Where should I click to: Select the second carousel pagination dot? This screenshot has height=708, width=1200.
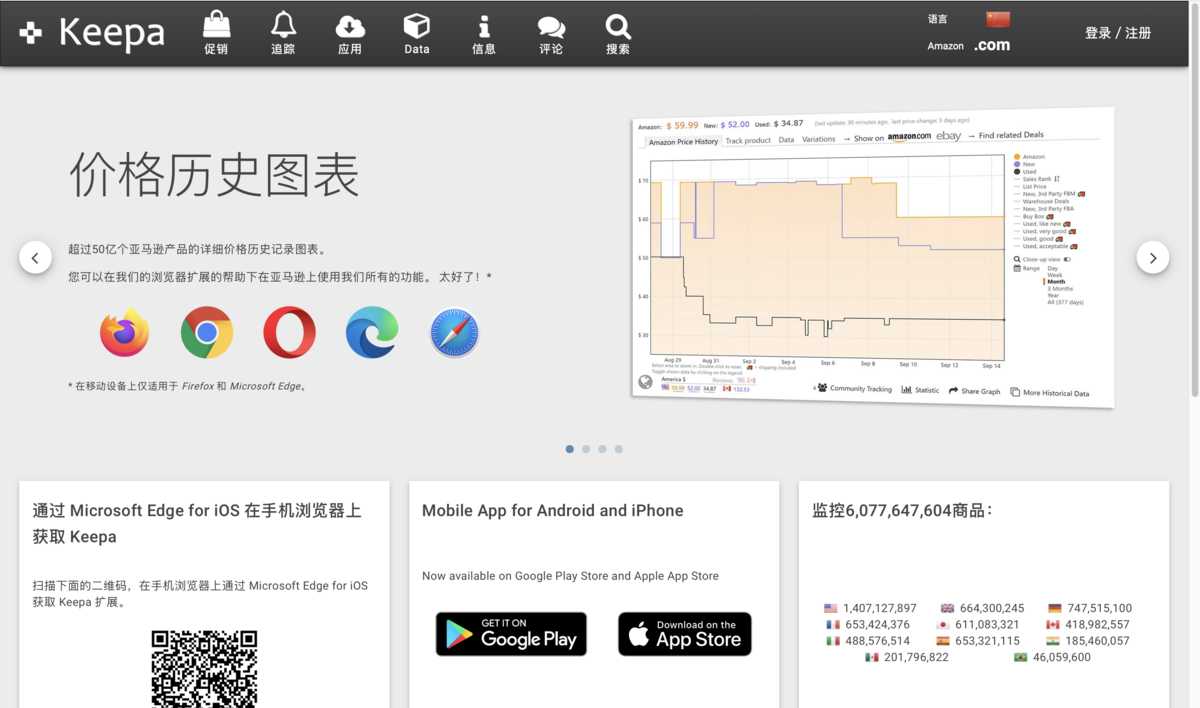pyautogui.click(x=586, y=449)
